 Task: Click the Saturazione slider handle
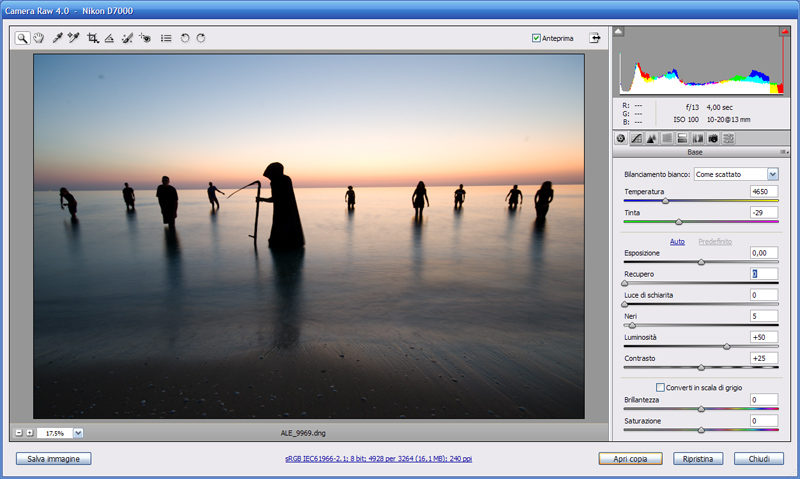click(701, 430)
